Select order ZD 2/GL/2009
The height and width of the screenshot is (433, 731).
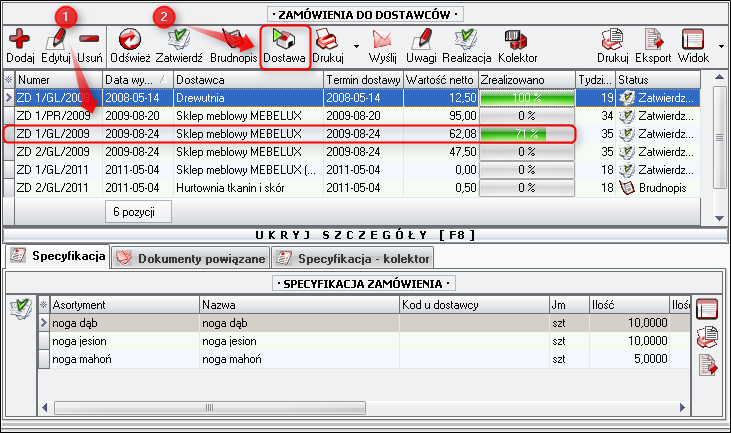[352, 151]
